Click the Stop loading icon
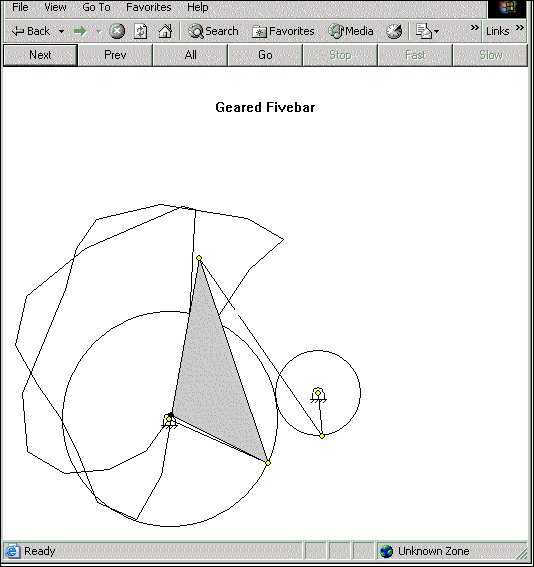534x567 pixels. point(117,31)
